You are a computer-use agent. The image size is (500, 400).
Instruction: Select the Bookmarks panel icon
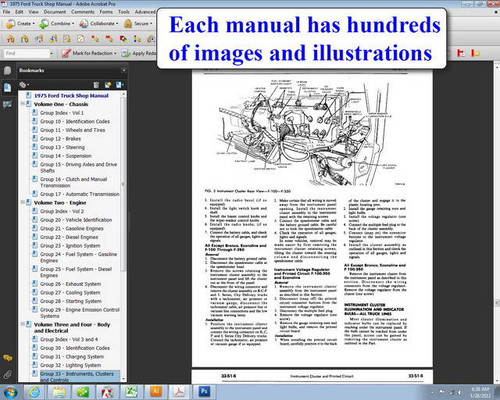[7, 88]
